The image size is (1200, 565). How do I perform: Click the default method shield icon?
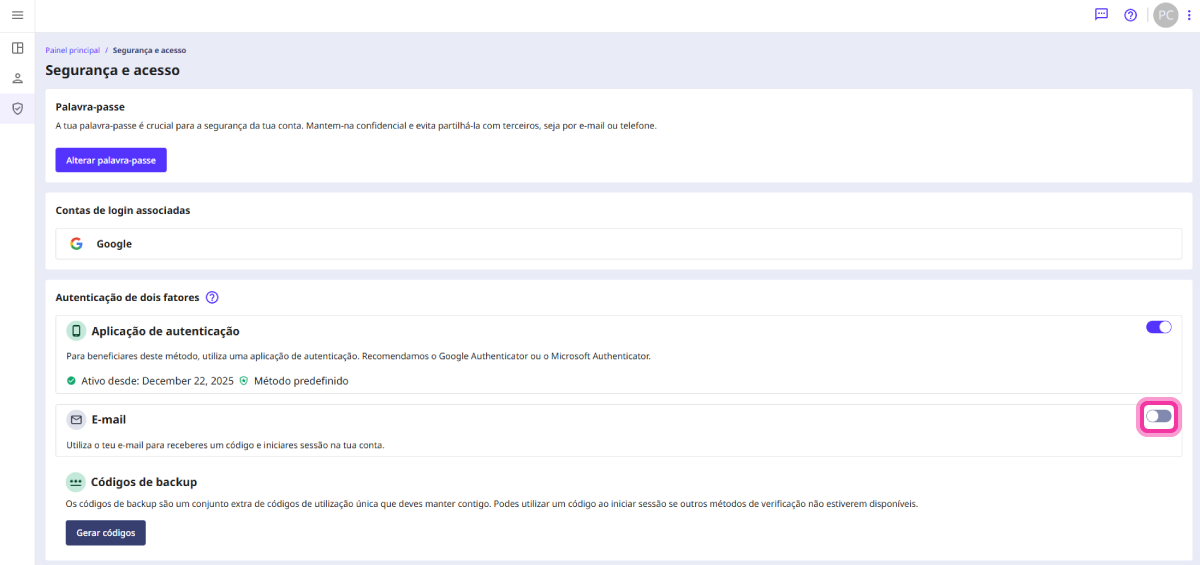243,381
